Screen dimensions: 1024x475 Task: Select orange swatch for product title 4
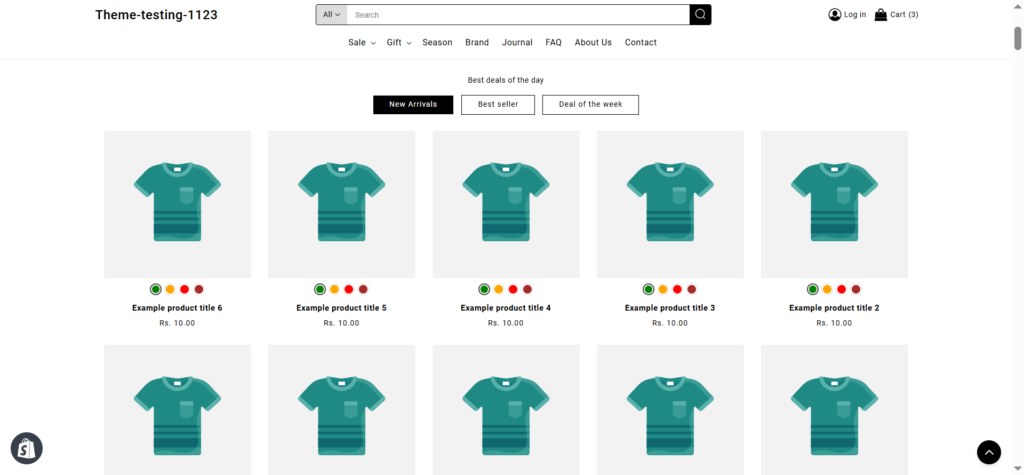pyautogui.click(x=498, y=289)
